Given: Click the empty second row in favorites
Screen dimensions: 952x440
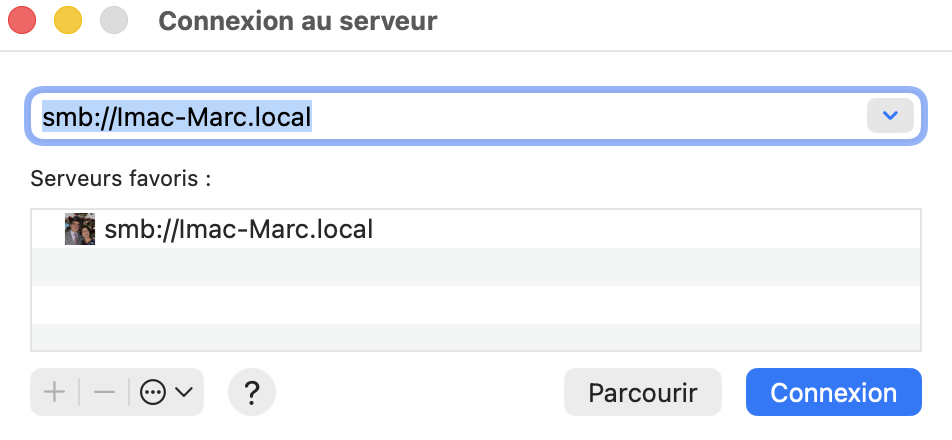Looking at the screenshot, I should pyautogui.click(x=475, y=267).
